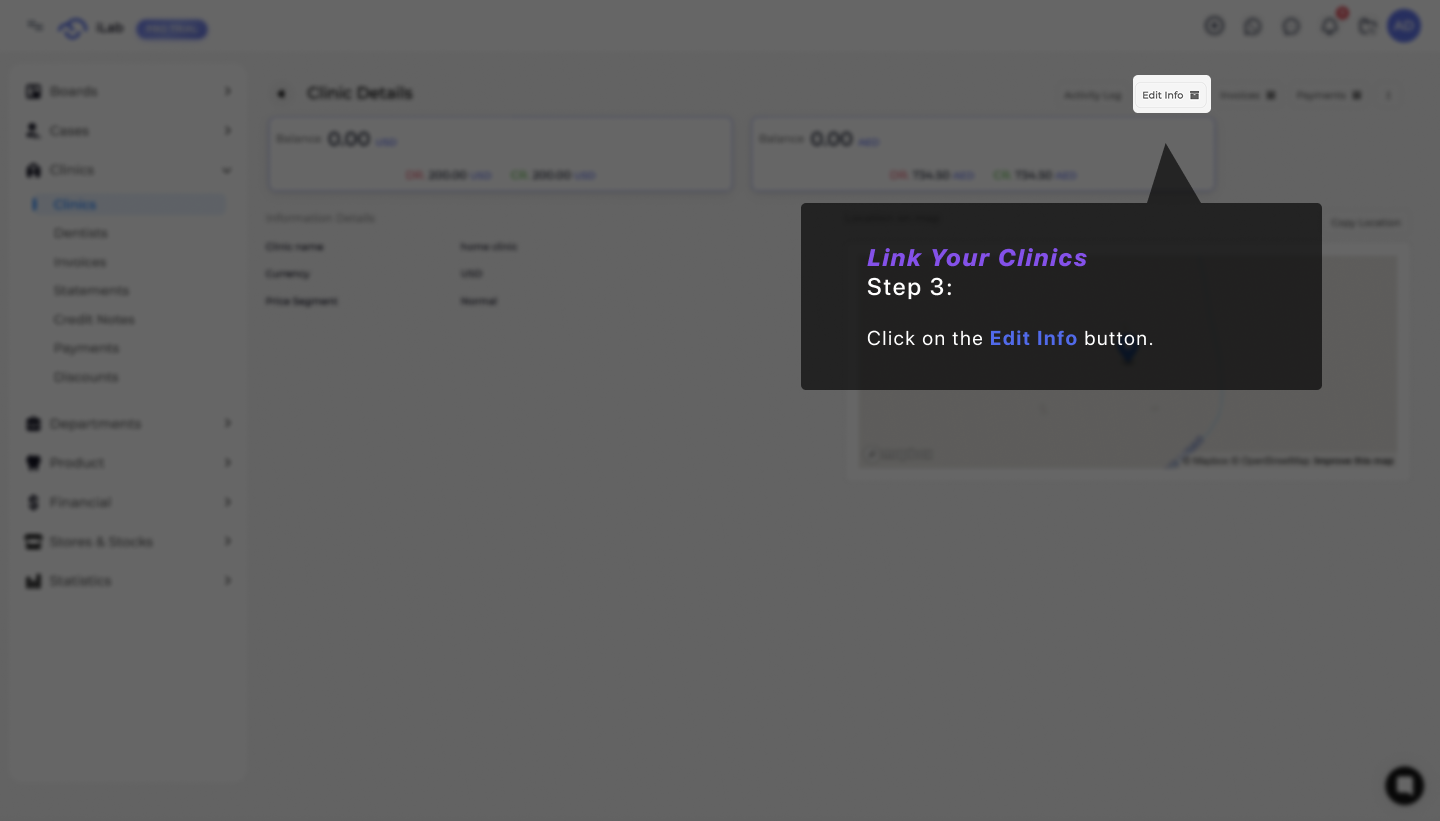This screenshot has height=821, width=1440.
Task: Click the folder icon in top bar
Action: pyautogui.click(x=1367, y=27)
